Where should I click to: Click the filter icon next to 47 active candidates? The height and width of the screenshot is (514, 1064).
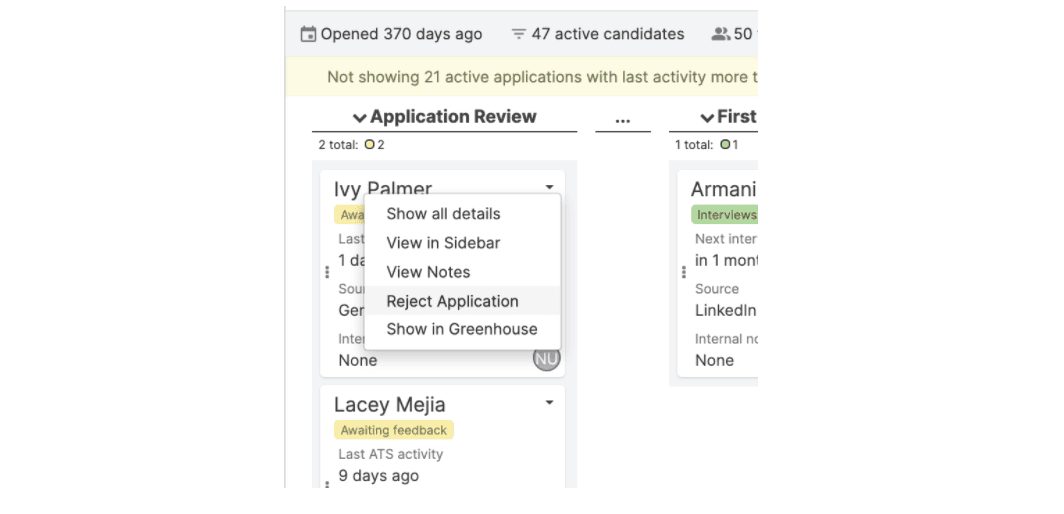518,35
